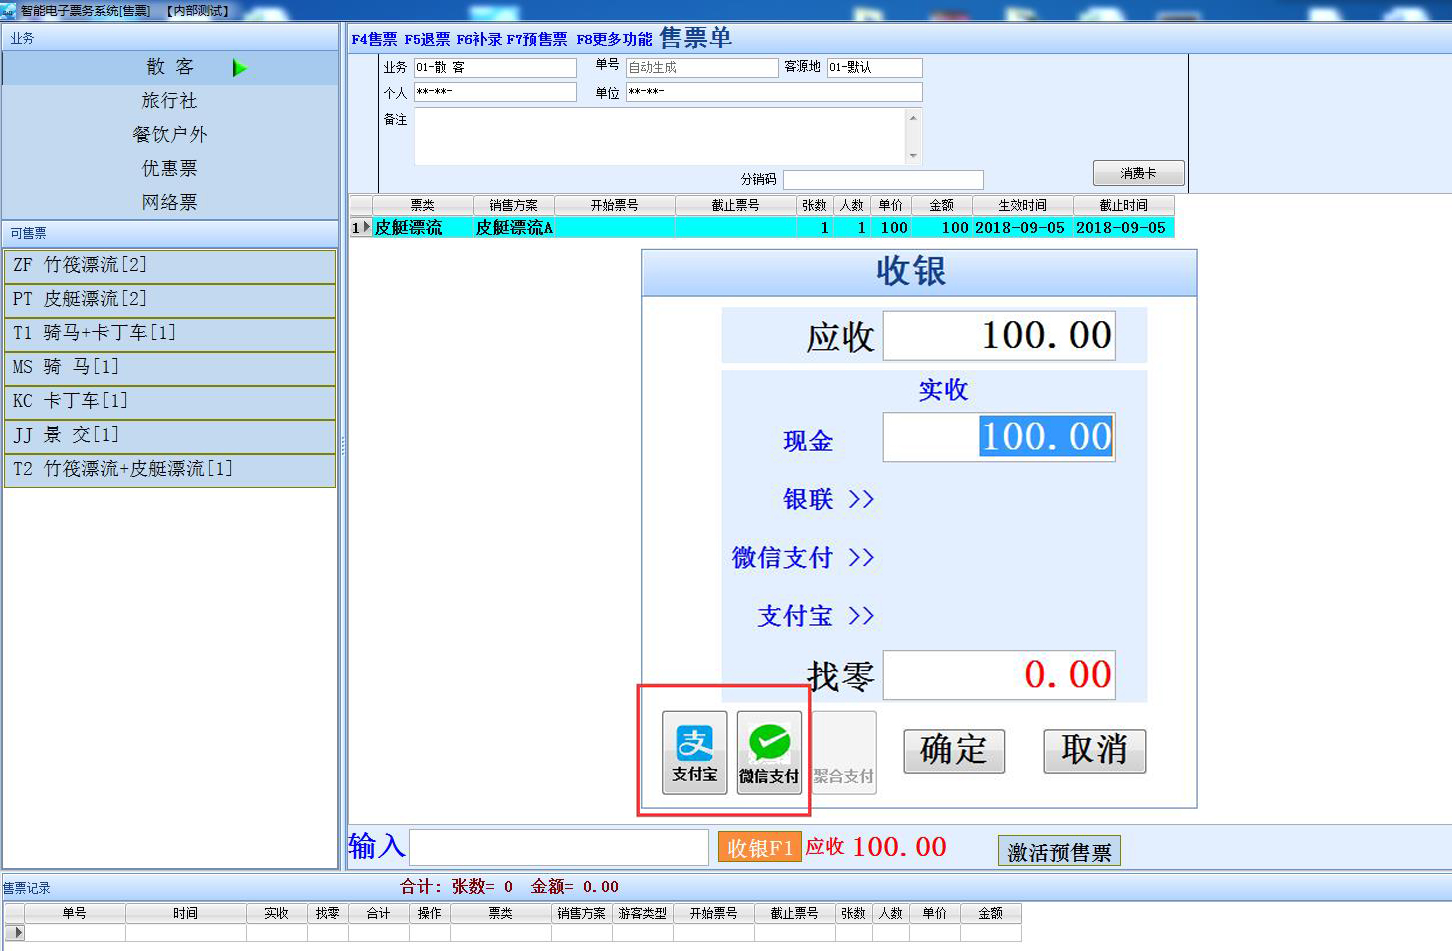Click the Alipay (支付宝) icon button
1452x951 pixels.
(x=694, y=752)
